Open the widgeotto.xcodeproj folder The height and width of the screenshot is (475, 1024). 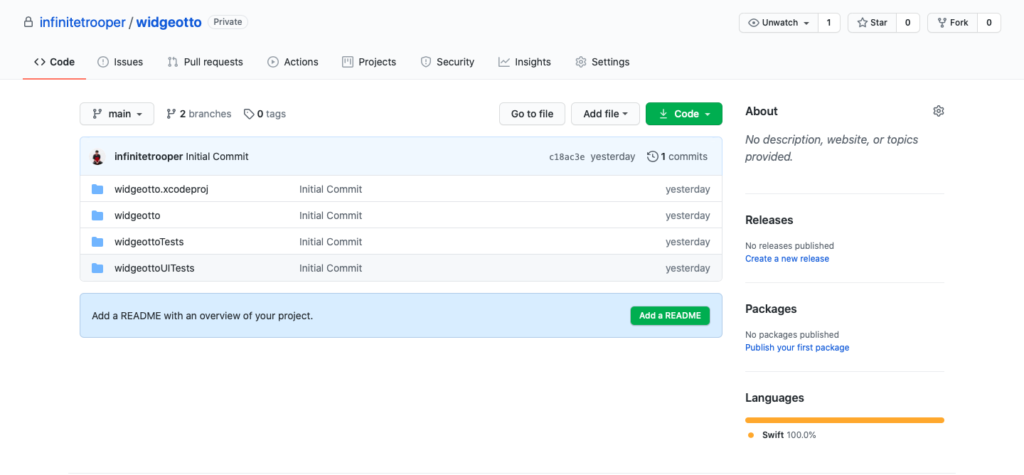161,189
